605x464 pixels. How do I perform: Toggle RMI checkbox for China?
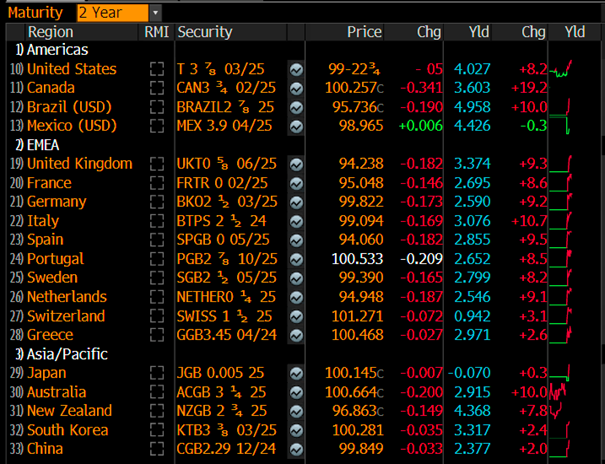(x=157, y=449)
